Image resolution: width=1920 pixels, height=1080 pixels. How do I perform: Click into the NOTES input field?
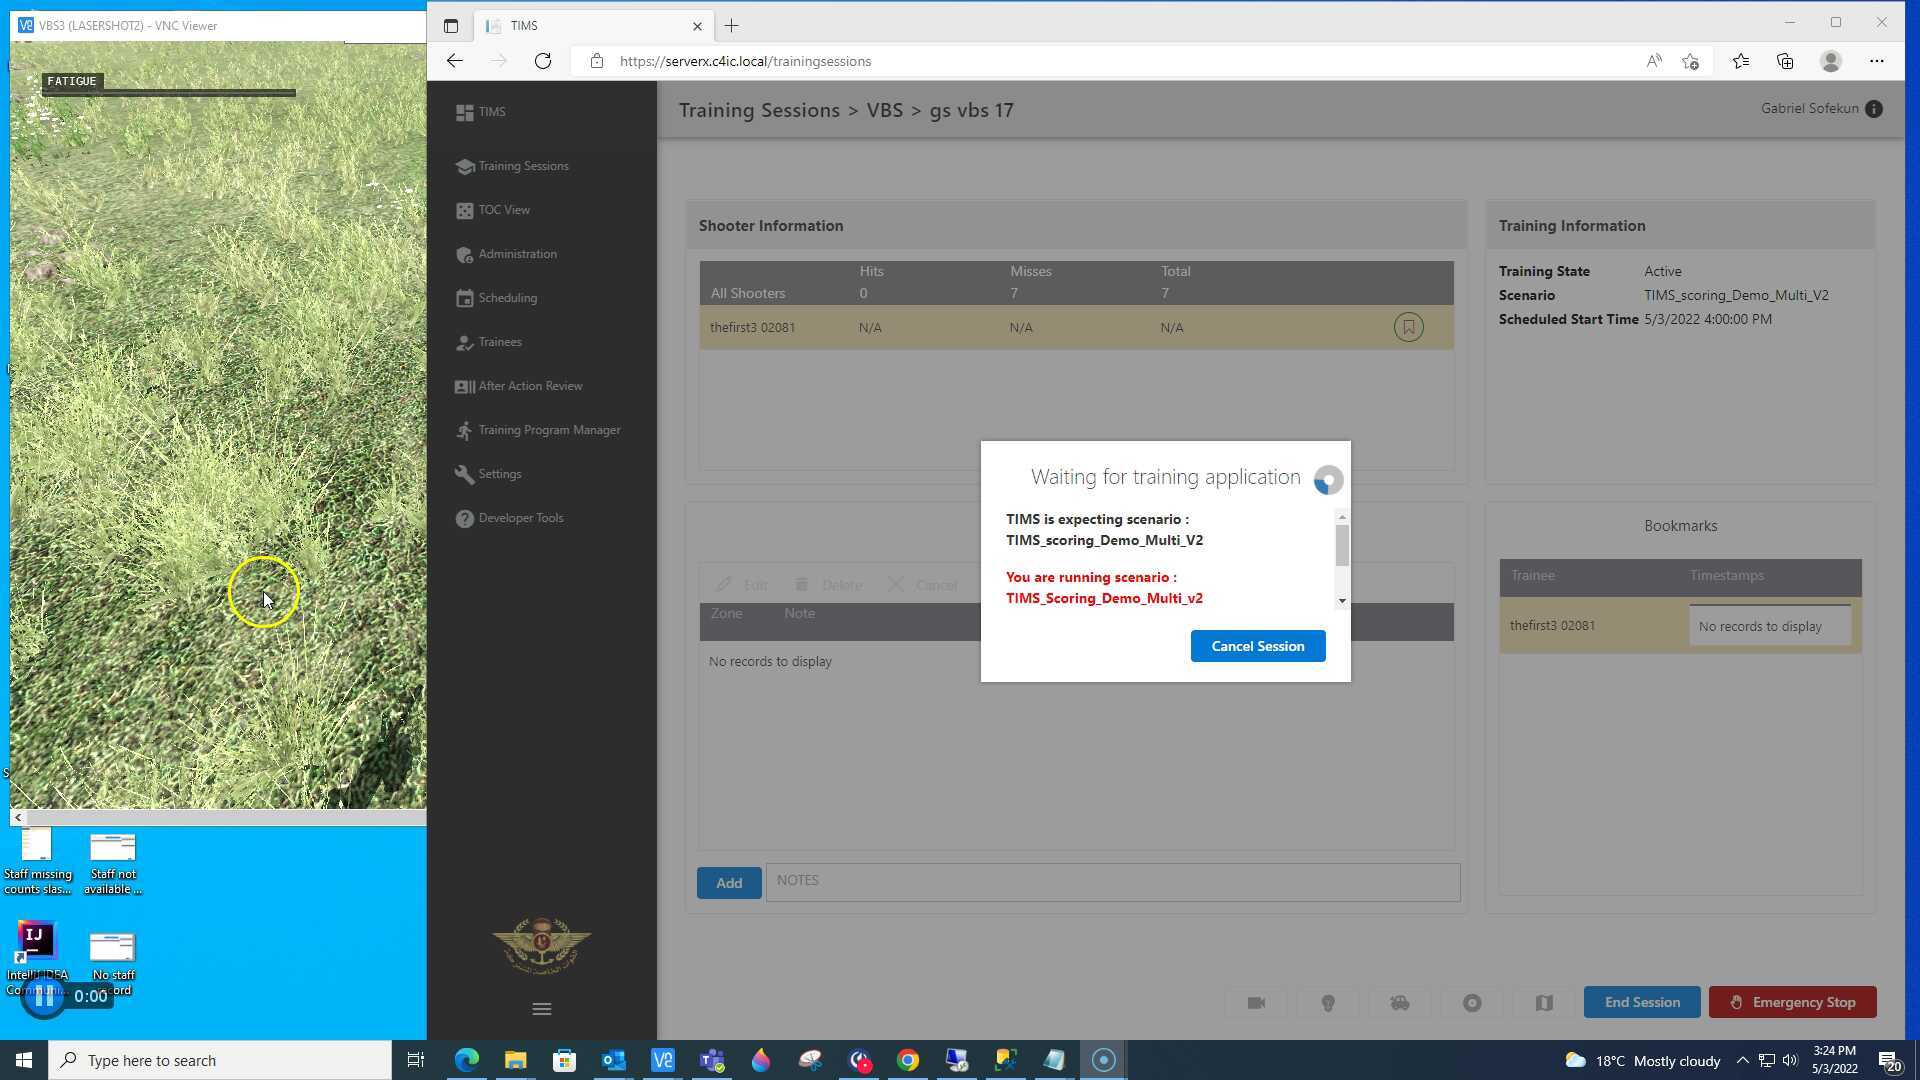tap(1112, 881)
